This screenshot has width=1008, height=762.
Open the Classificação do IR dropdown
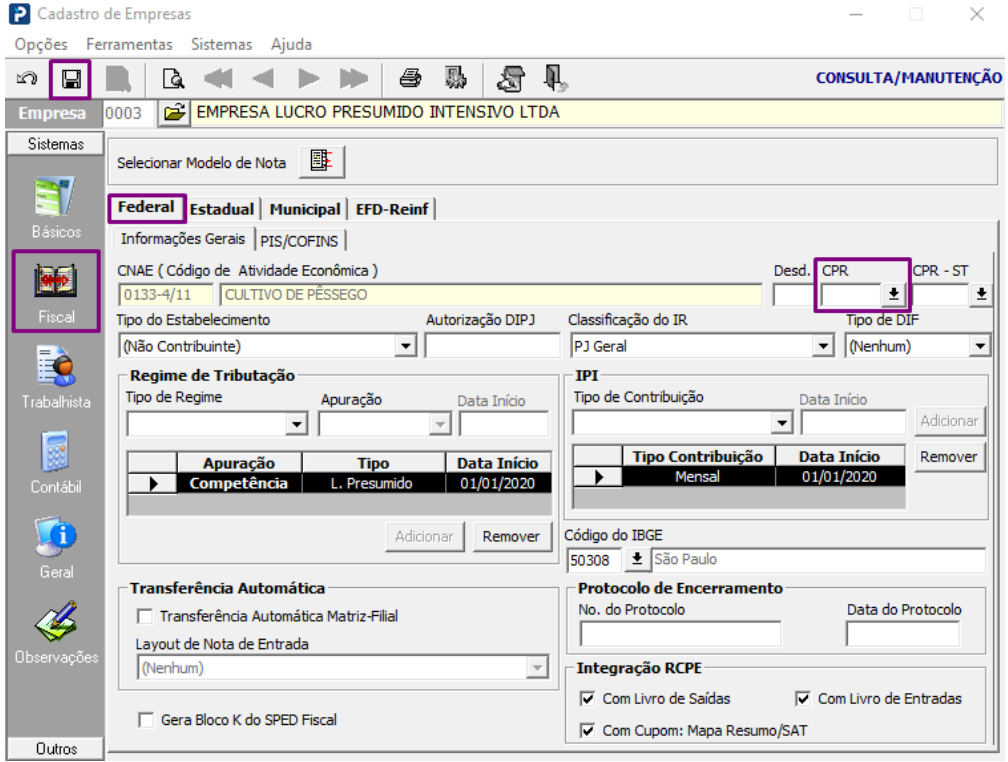tap(823, 346)
